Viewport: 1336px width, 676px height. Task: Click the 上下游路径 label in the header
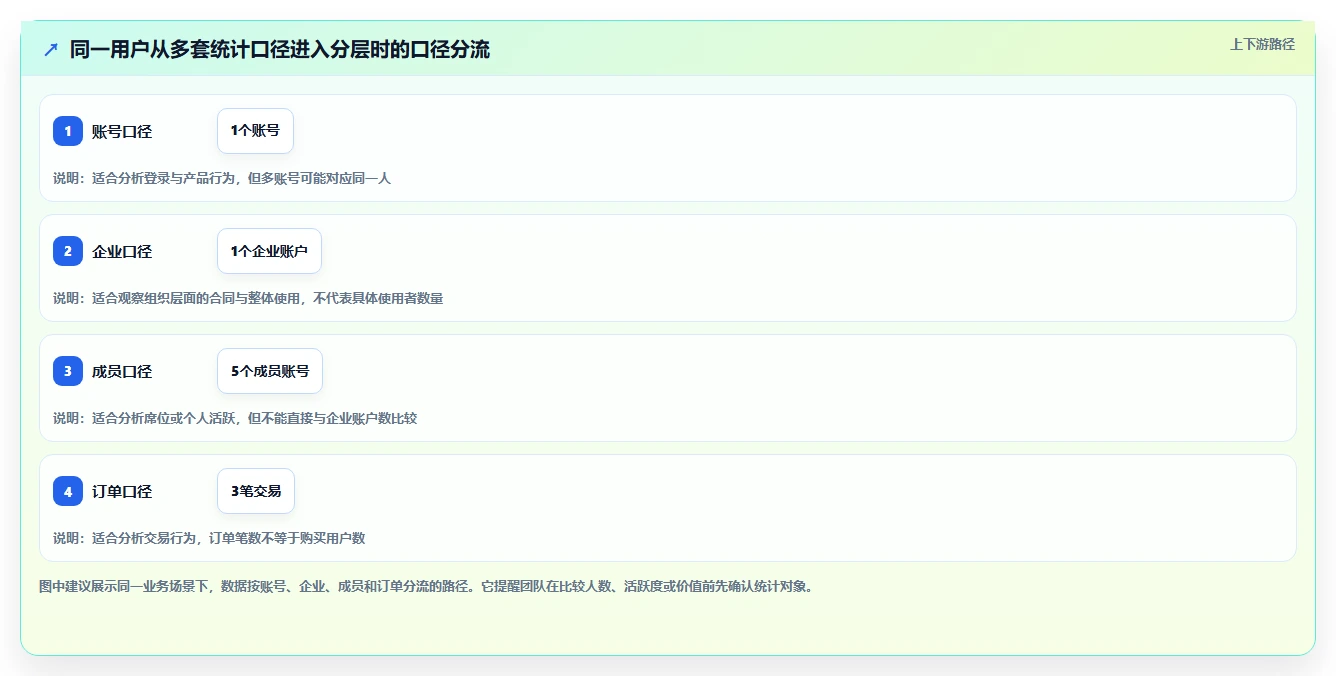point(1262,44)
